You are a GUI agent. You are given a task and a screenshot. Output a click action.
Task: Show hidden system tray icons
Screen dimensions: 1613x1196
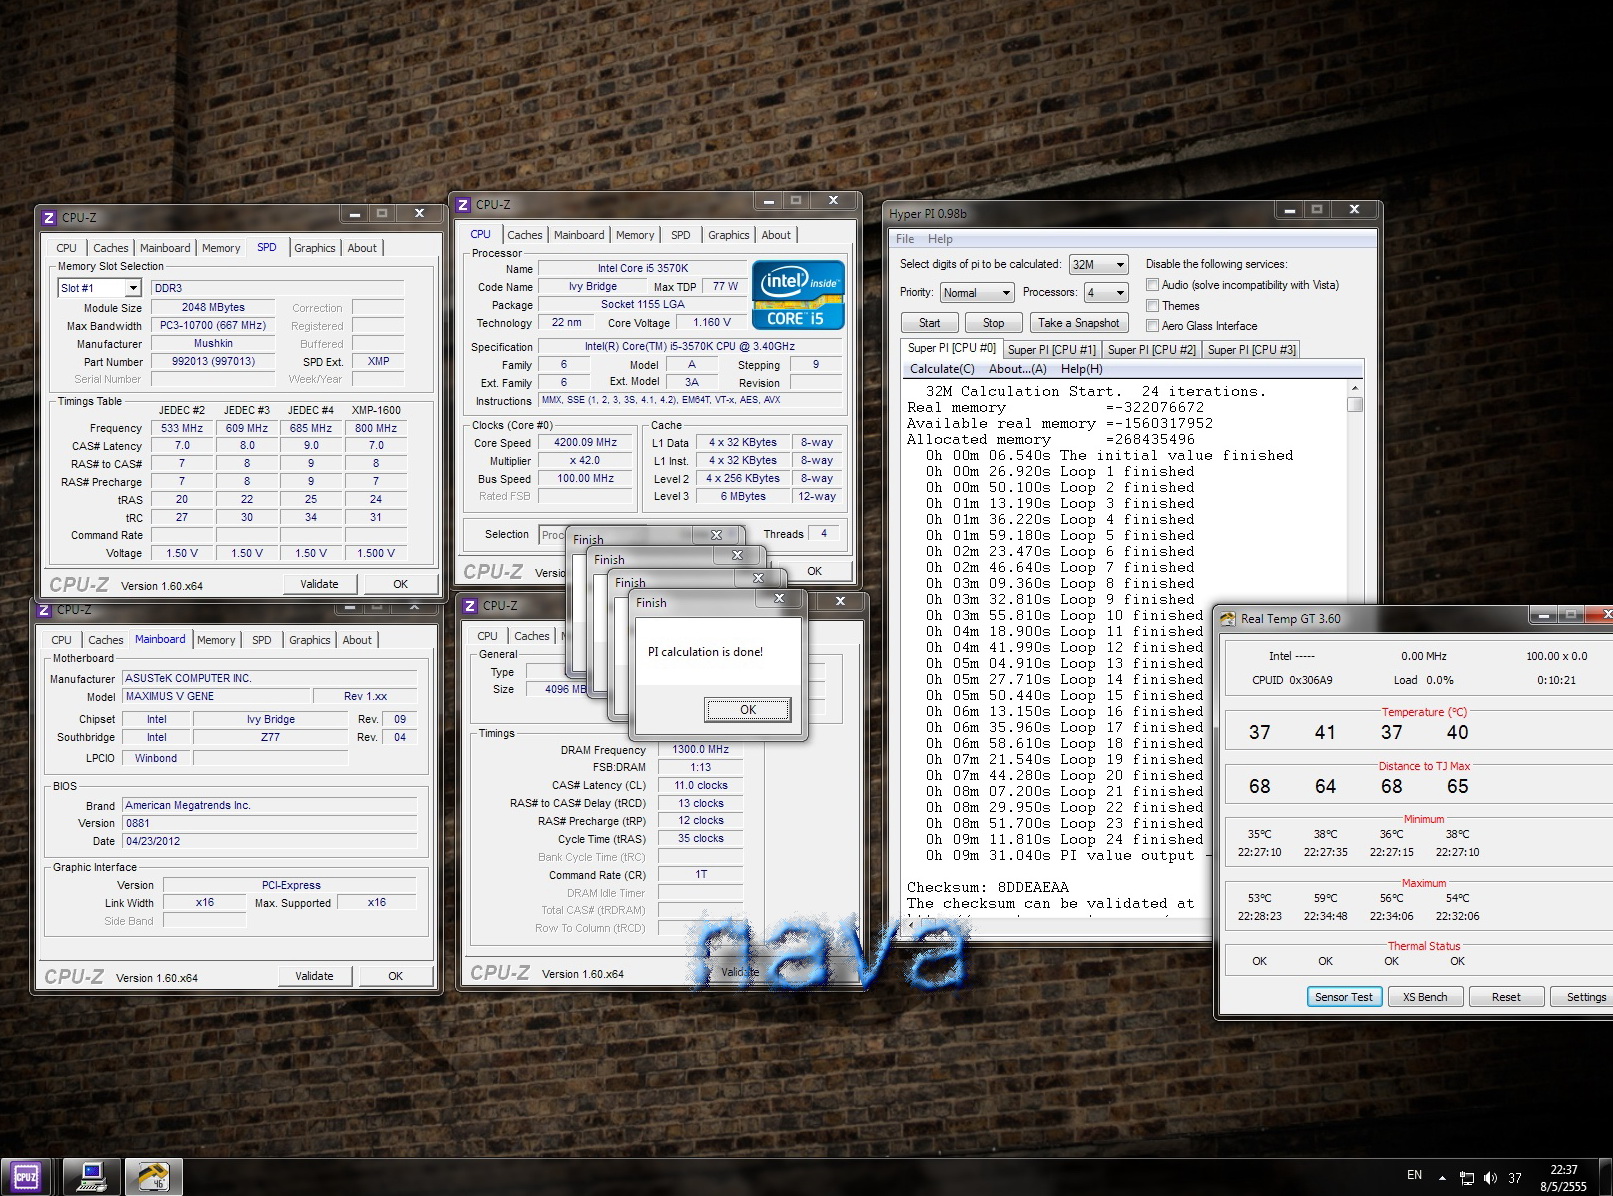coord(1442,1178)
